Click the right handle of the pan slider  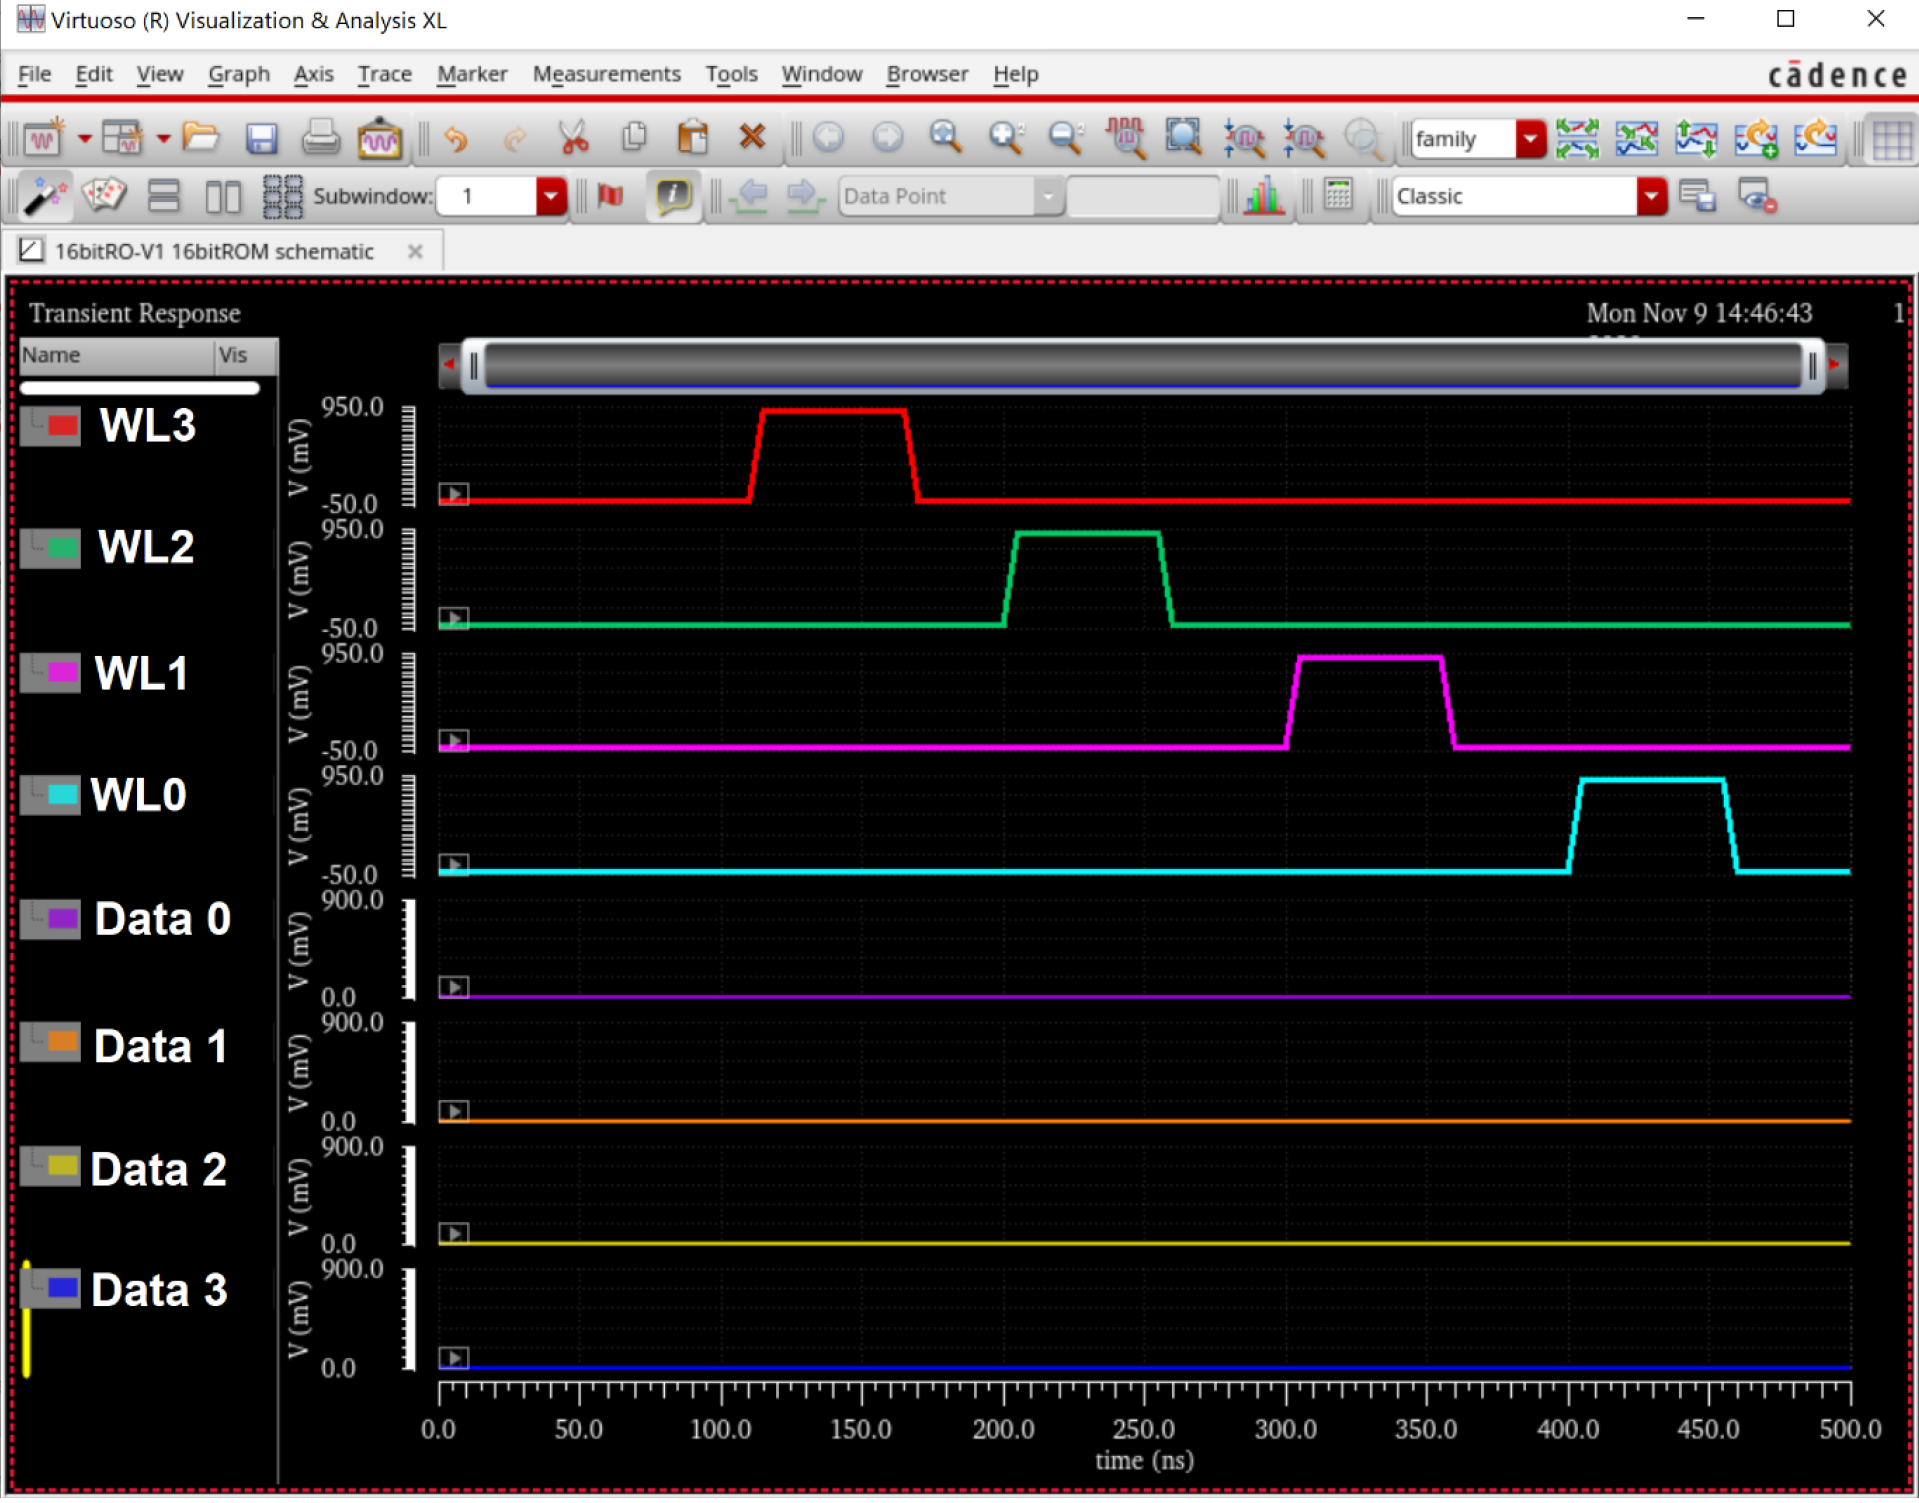coord(1812,366)
